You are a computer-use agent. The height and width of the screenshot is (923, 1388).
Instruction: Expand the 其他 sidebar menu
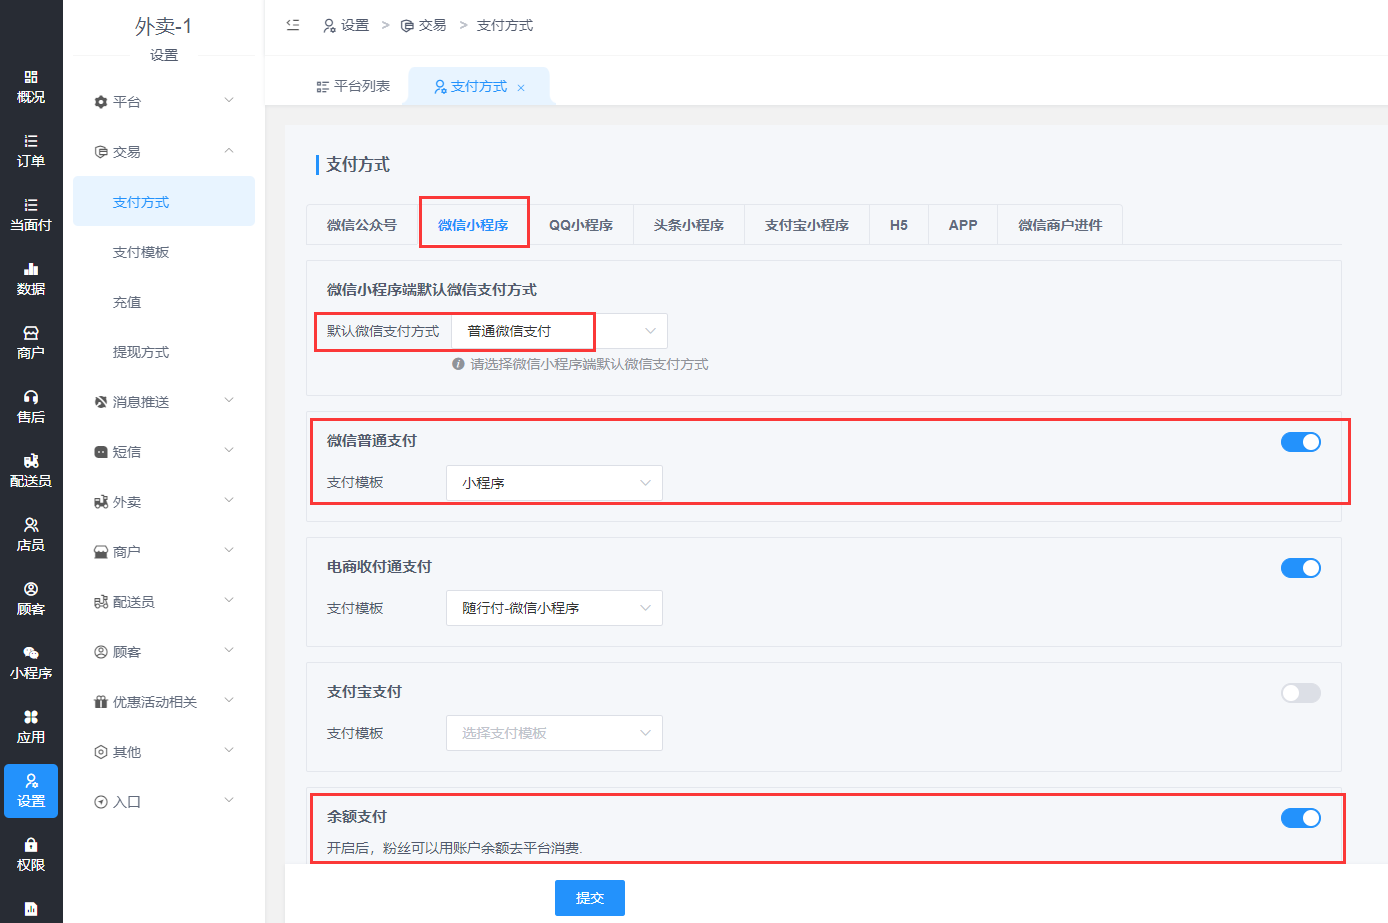click(x=164, y=752)
